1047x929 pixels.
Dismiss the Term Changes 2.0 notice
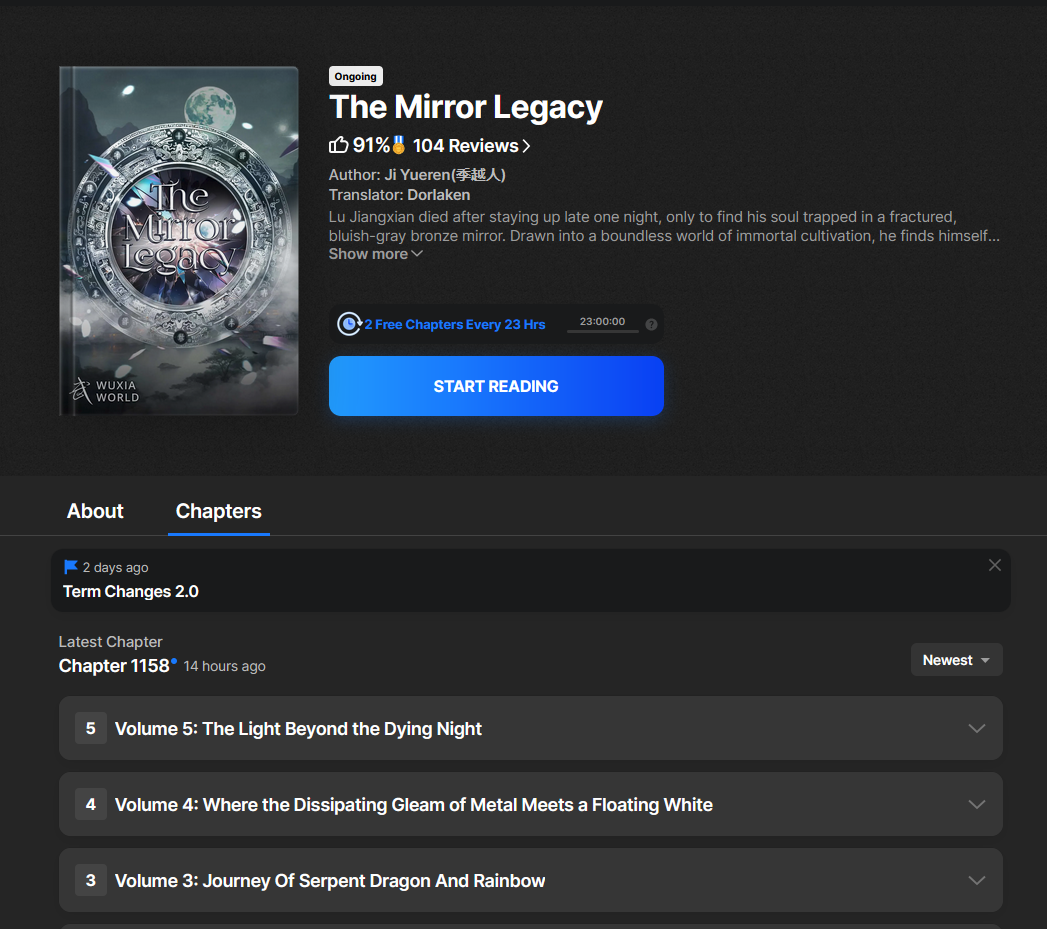(x=994, y=565)
